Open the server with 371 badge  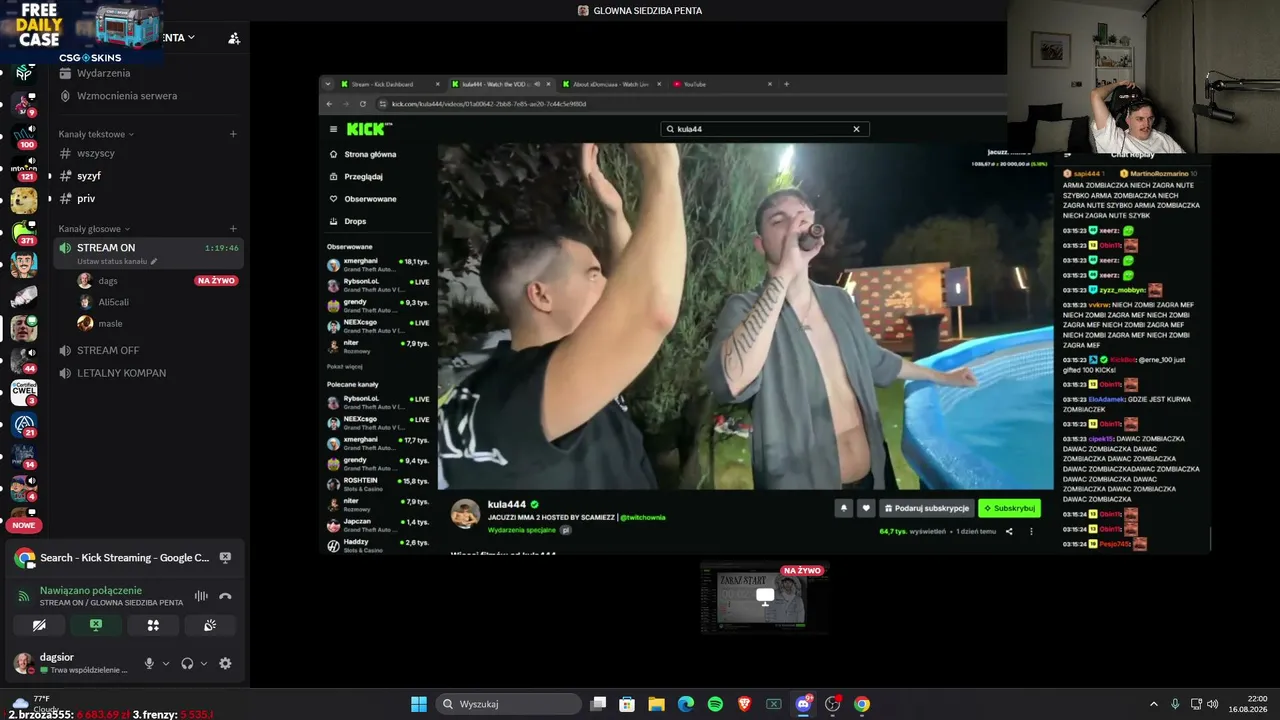24,232
